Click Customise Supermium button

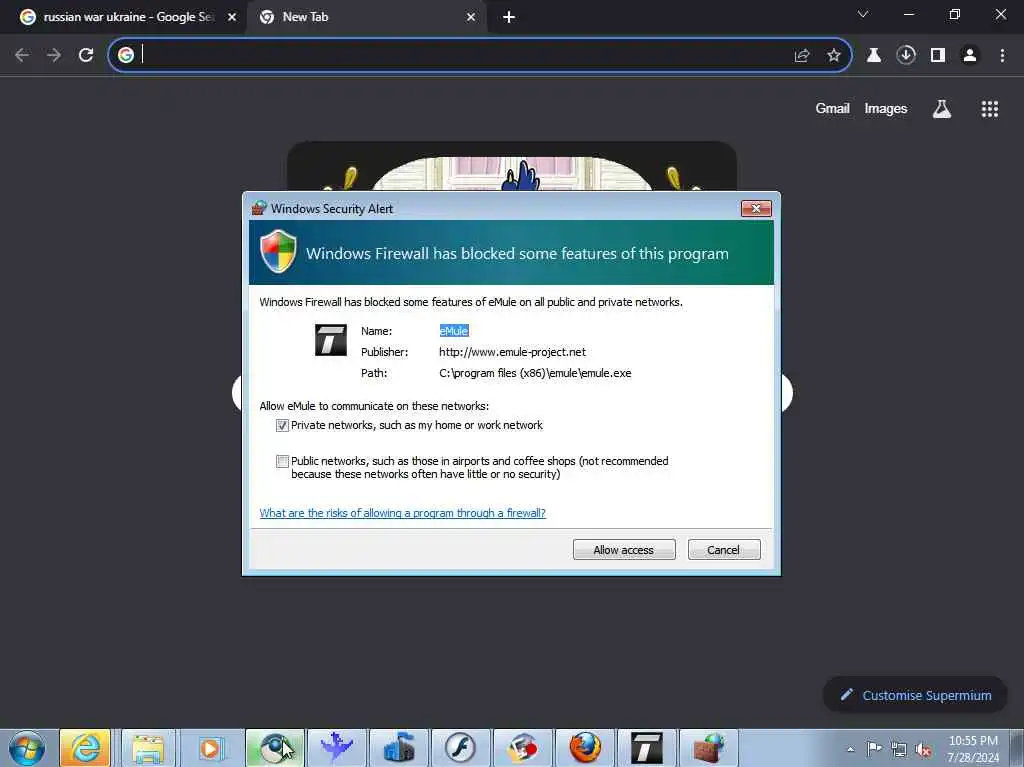(915, 695)
